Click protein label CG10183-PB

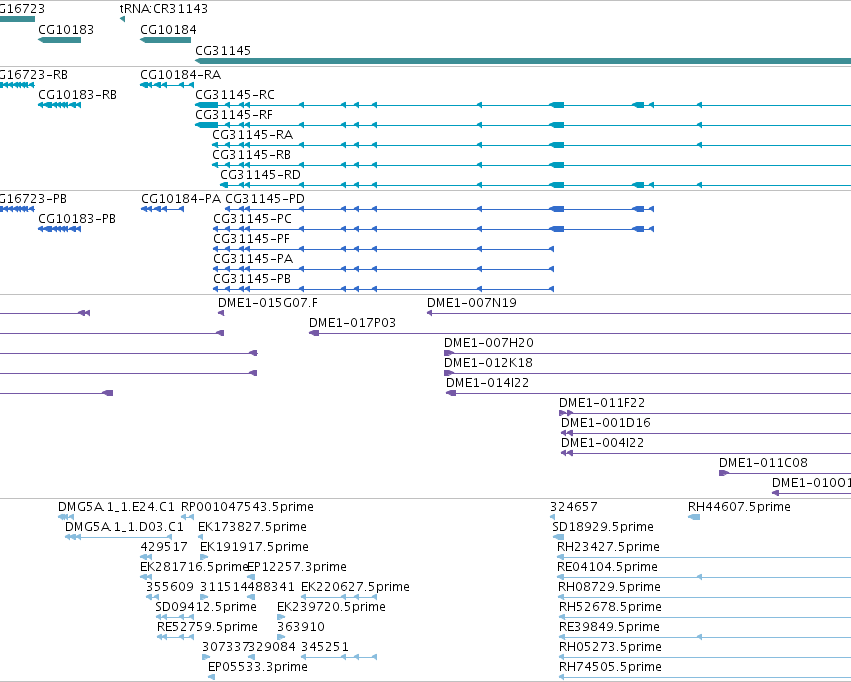coord(77,219)
